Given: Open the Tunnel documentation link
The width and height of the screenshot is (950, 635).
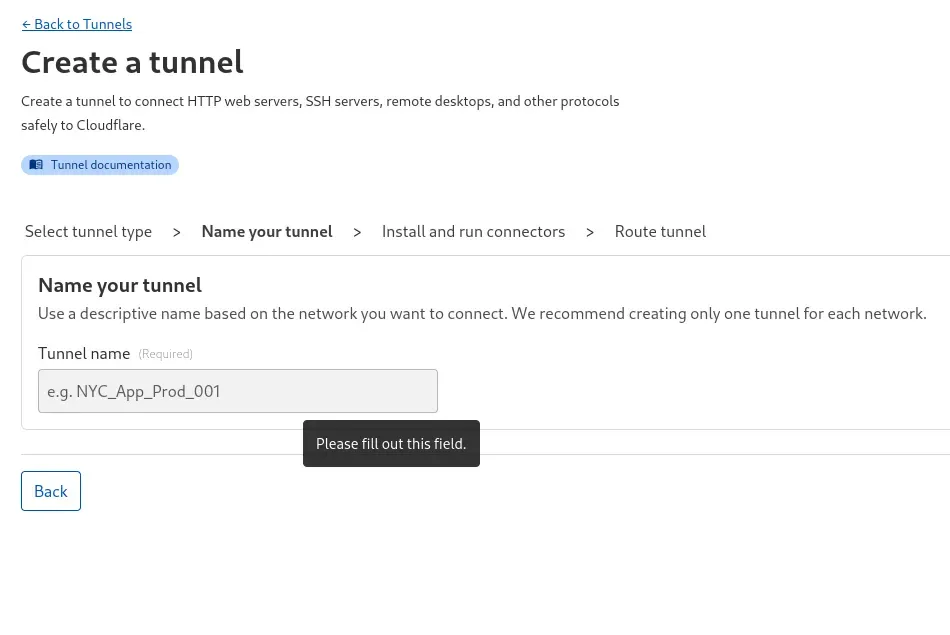Looking at the screenshot, I should click(100, 165).
